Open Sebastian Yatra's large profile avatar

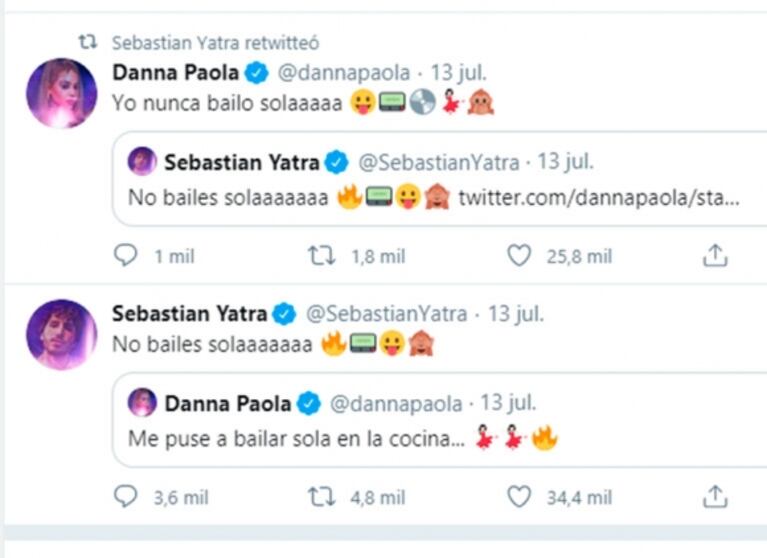pyautogui.click(x=61, y=333)
